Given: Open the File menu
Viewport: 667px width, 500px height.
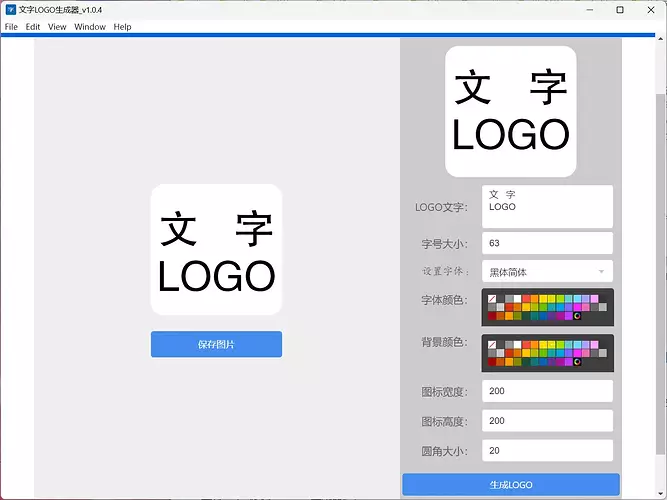Looking at the screenshot, I should click(x=11, y=27).
